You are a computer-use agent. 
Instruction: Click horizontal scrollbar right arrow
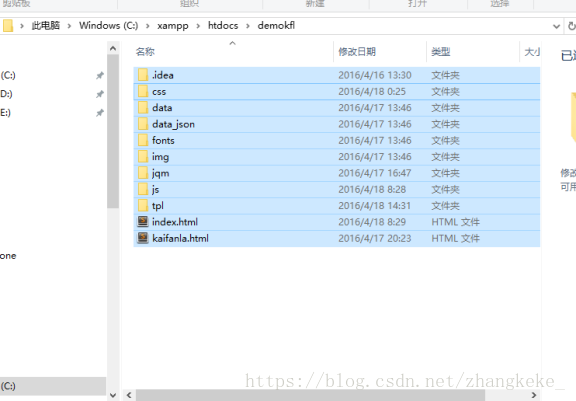pyautogui.click(x=534, y=395)
